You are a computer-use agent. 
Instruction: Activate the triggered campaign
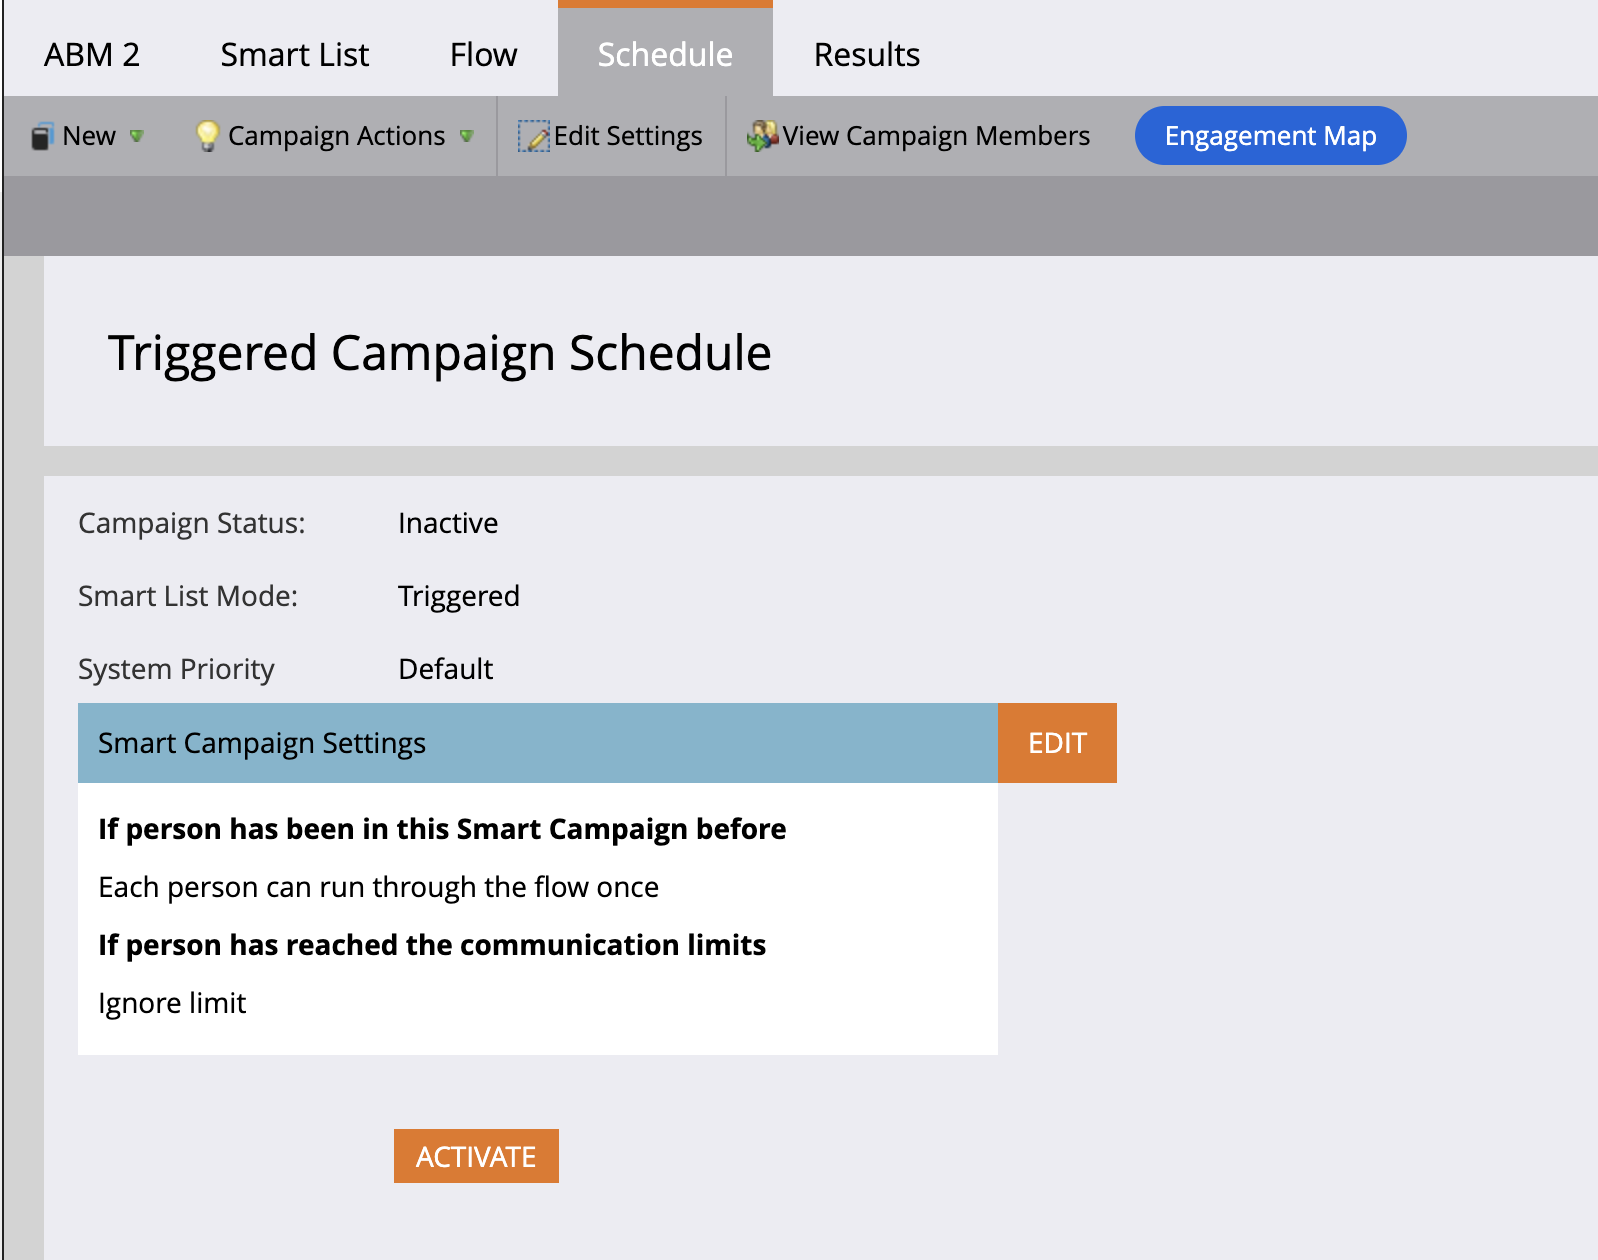pyautogui.click(x=476, y=1156)
